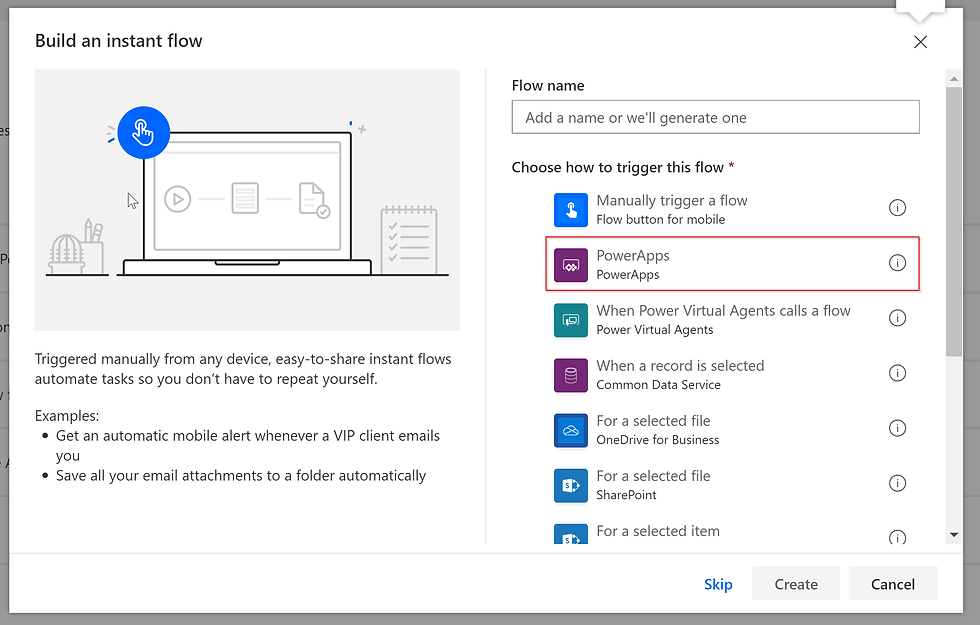The height and width of the screenshot is (625, 980).
Task: Close the Build an instant flow dialog
Action: tap(920, 42)
